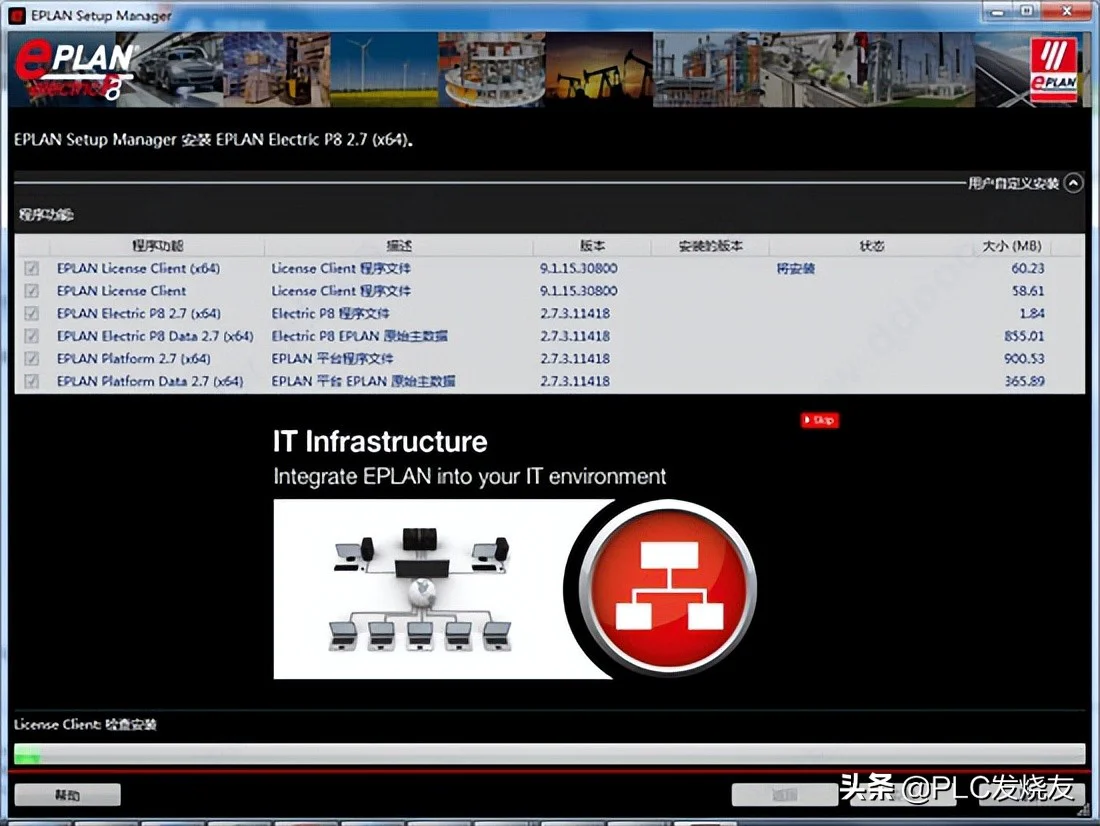Image resolution: width=1100 pixels, height=826 pixels.
Task: Click the setup title 'EPLAN Setup Manager 安装 EPLAN Electric P8 2.7'
Action: tap(213, 140)
